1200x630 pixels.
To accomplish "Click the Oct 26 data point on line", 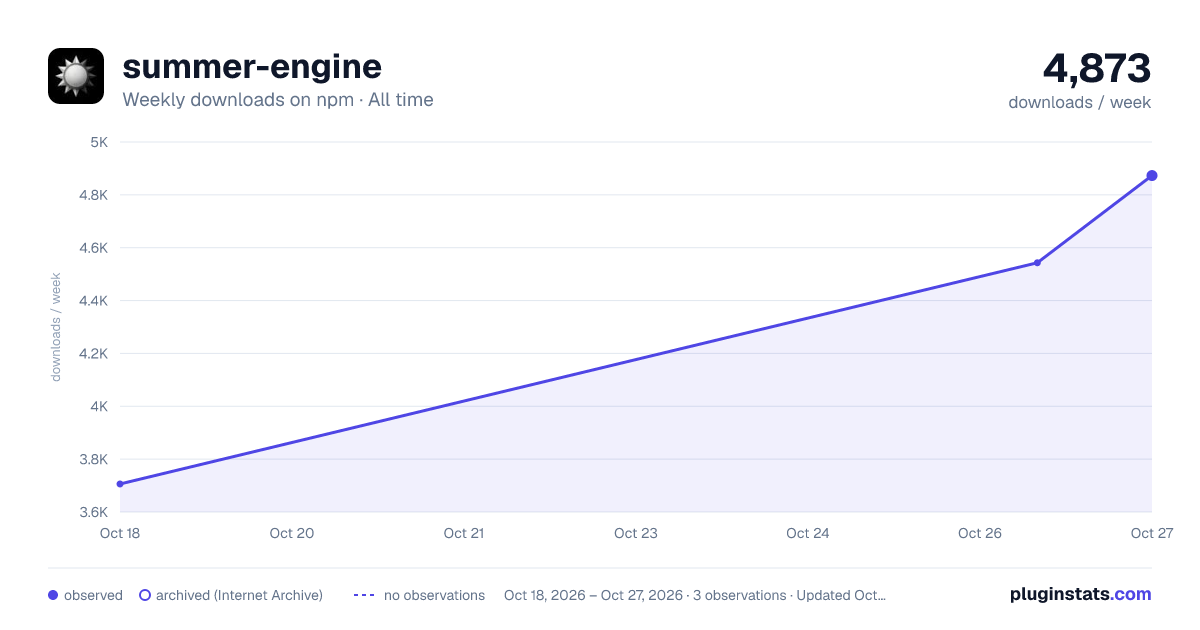I will (1037, 263).
